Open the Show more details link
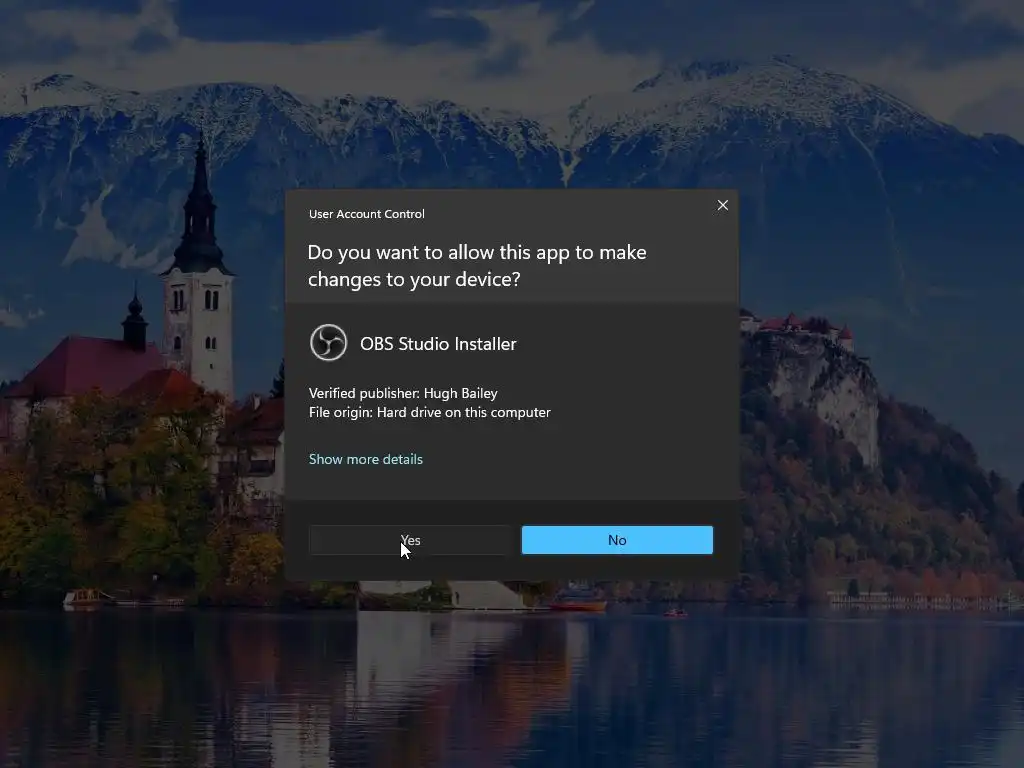Image resolution: width=1024 pixels, height=768 pixels. click(366, 459)
